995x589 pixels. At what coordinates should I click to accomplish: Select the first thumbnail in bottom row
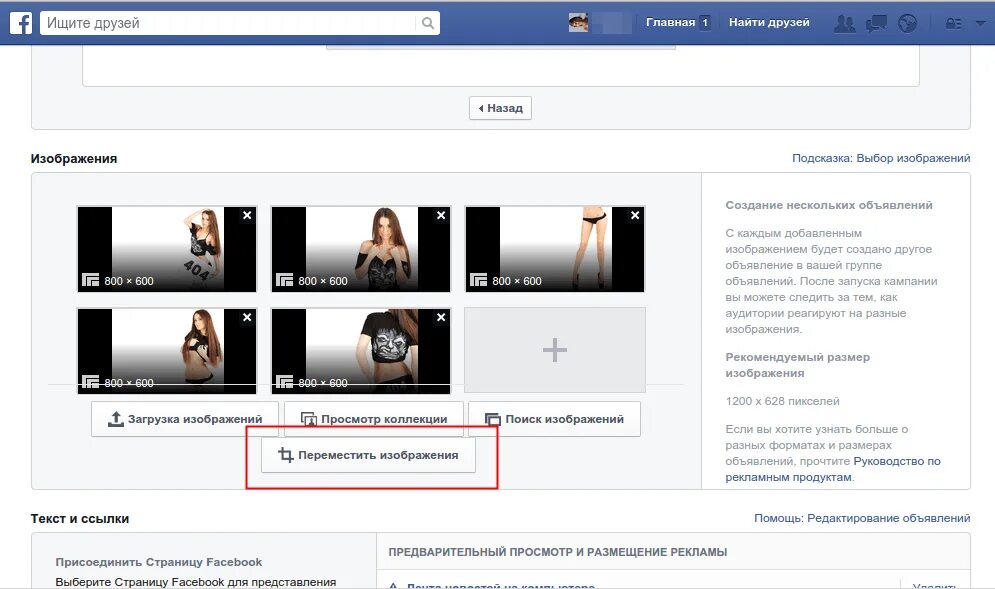[x=167, y=350]
